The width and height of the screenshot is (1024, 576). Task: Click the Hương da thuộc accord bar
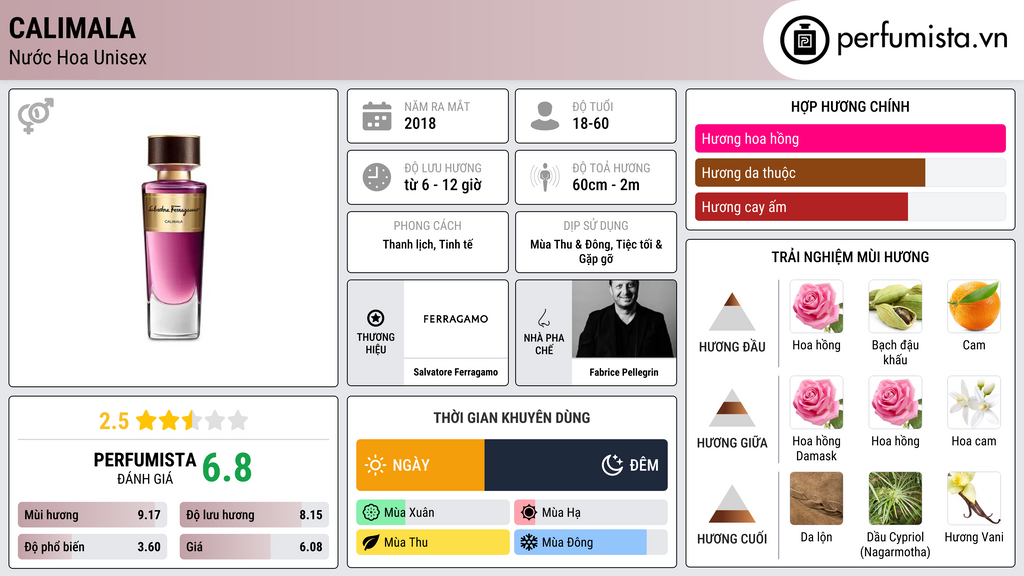(850, 172)
